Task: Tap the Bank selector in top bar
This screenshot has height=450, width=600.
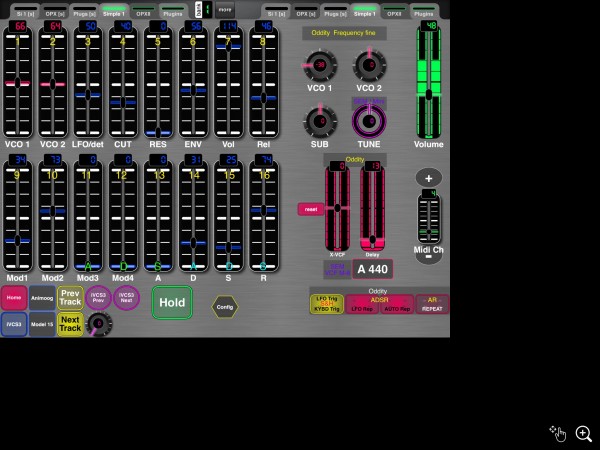Action: point(204,10)
